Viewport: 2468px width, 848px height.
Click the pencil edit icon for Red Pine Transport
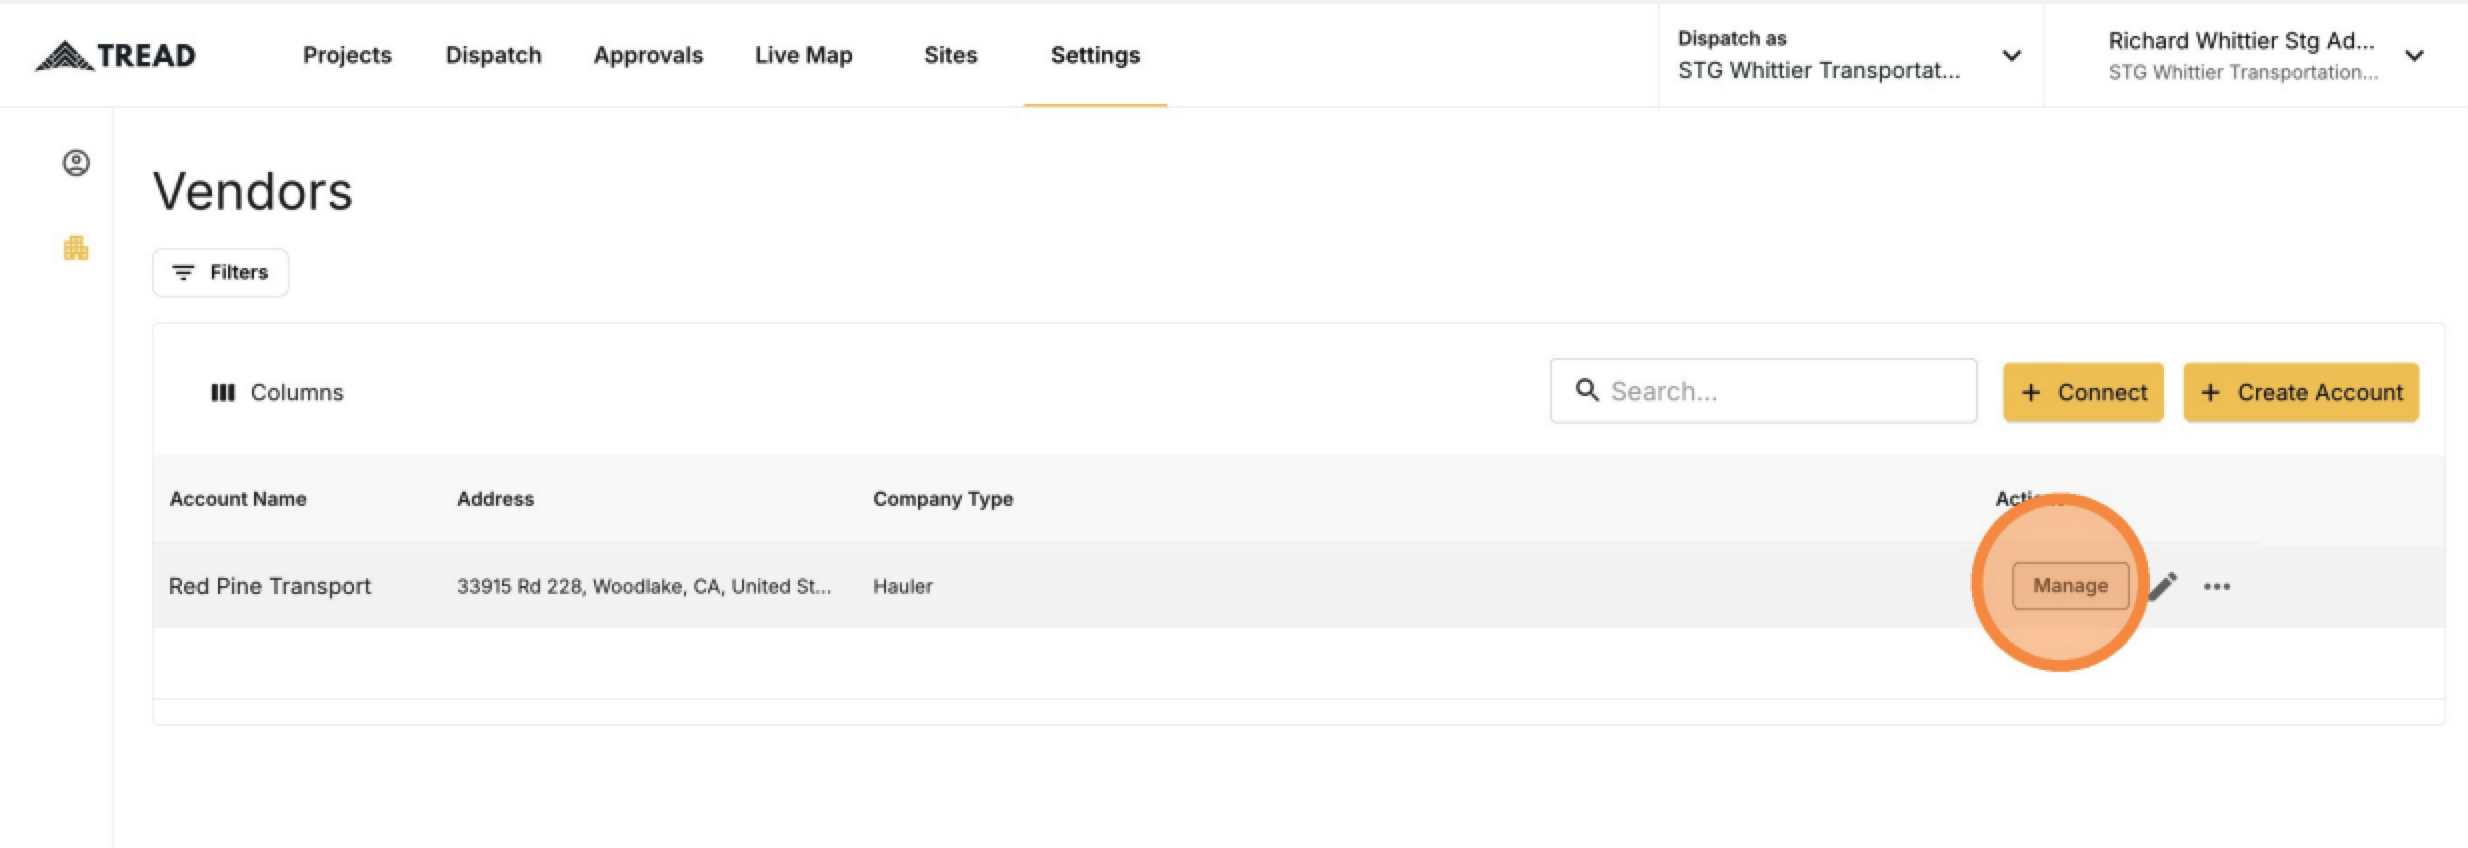pyautogui.click(x=2163, y=586)
